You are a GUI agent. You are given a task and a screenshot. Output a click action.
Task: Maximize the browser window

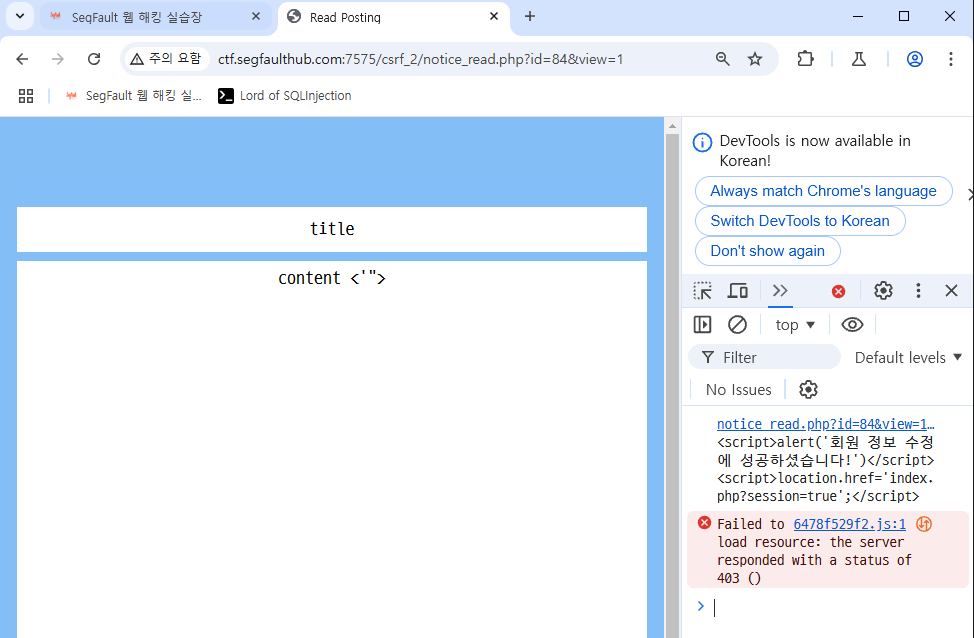[x=904, y=17]
